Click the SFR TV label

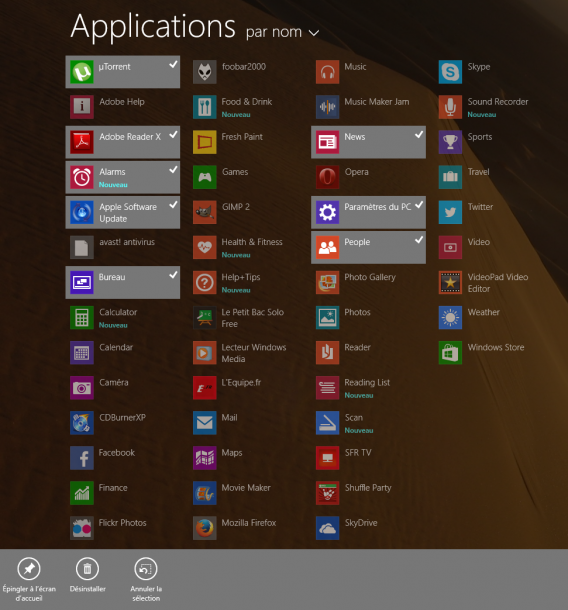[x=358, y=452]
